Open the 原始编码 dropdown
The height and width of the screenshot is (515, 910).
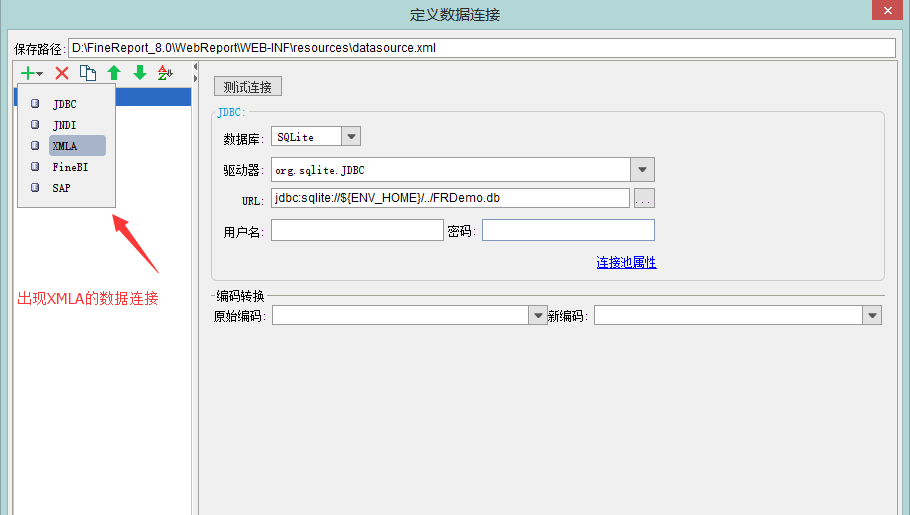coord(538,315)
